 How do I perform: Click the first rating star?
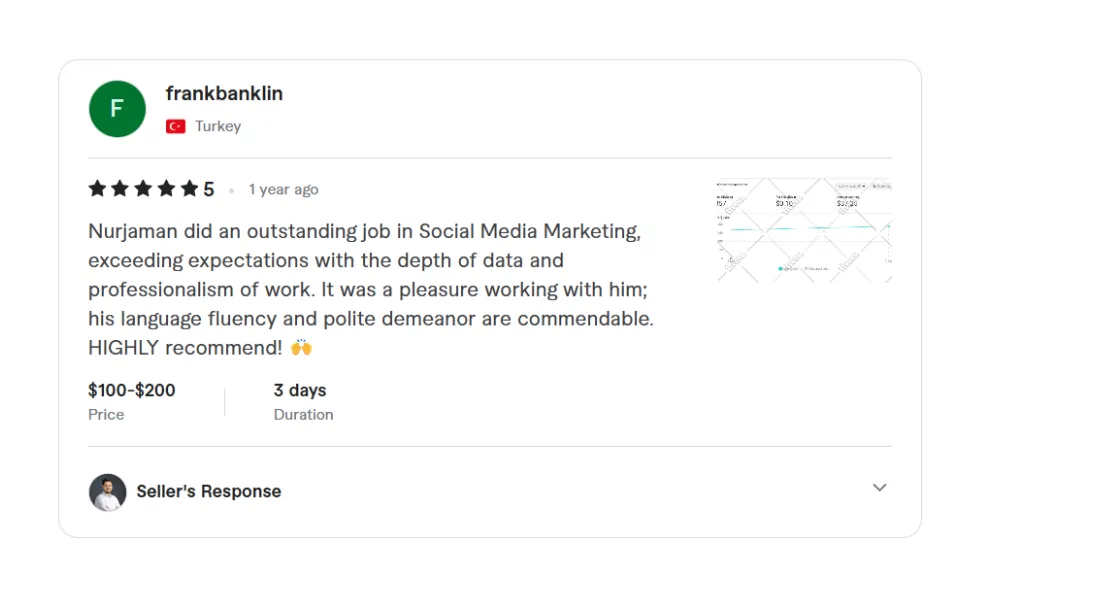pyautogui.click(x=97, y=189)
